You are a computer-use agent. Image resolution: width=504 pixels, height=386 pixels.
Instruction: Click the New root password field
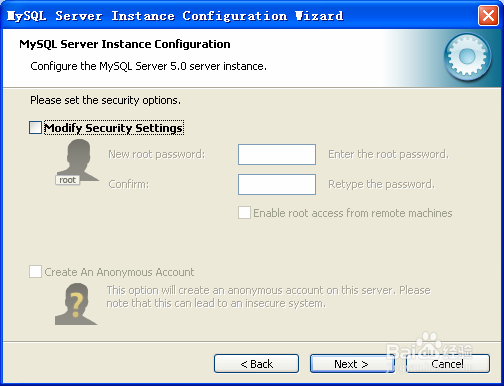pos(277,154)
